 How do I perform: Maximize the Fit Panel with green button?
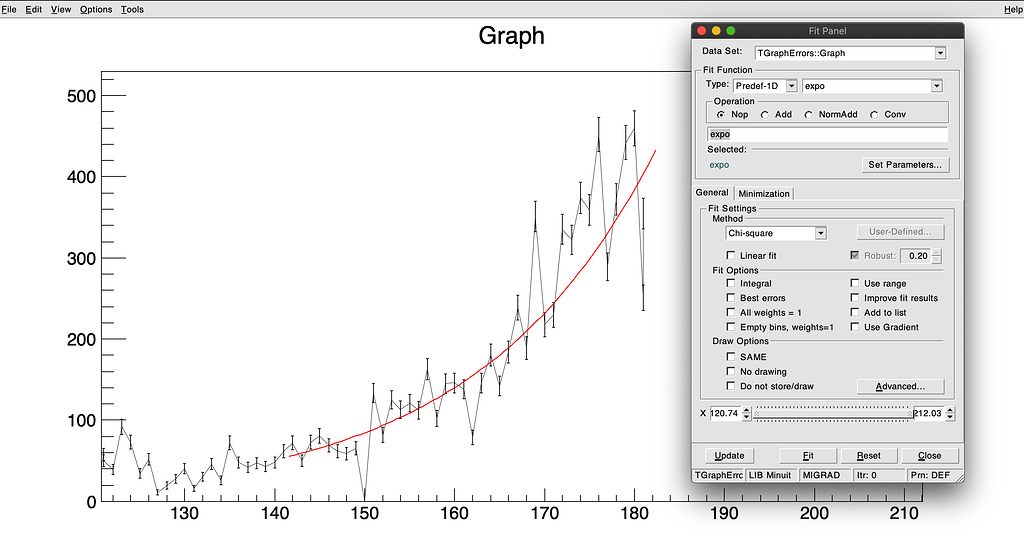click(x=731, y=31)
